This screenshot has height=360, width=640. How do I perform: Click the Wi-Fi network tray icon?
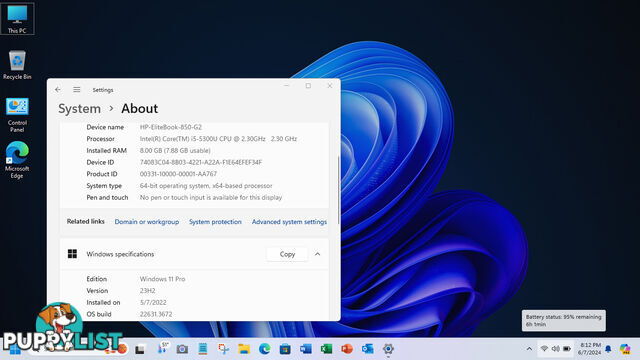544,349
